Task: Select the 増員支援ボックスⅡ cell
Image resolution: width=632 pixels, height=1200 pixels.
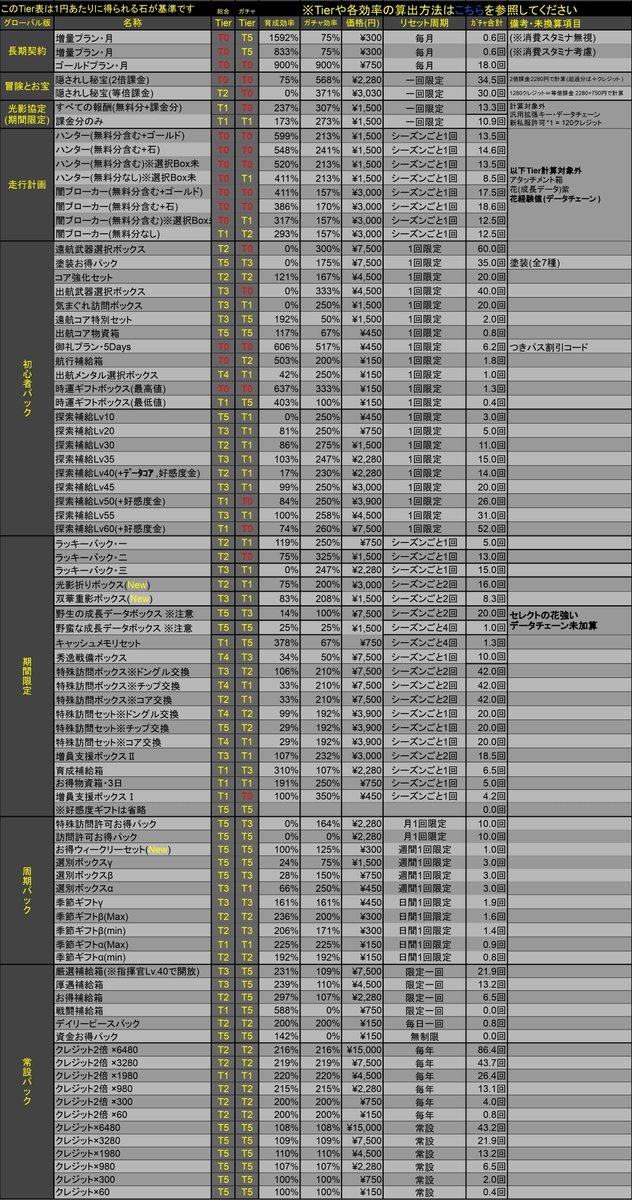Action: (132, 757)
